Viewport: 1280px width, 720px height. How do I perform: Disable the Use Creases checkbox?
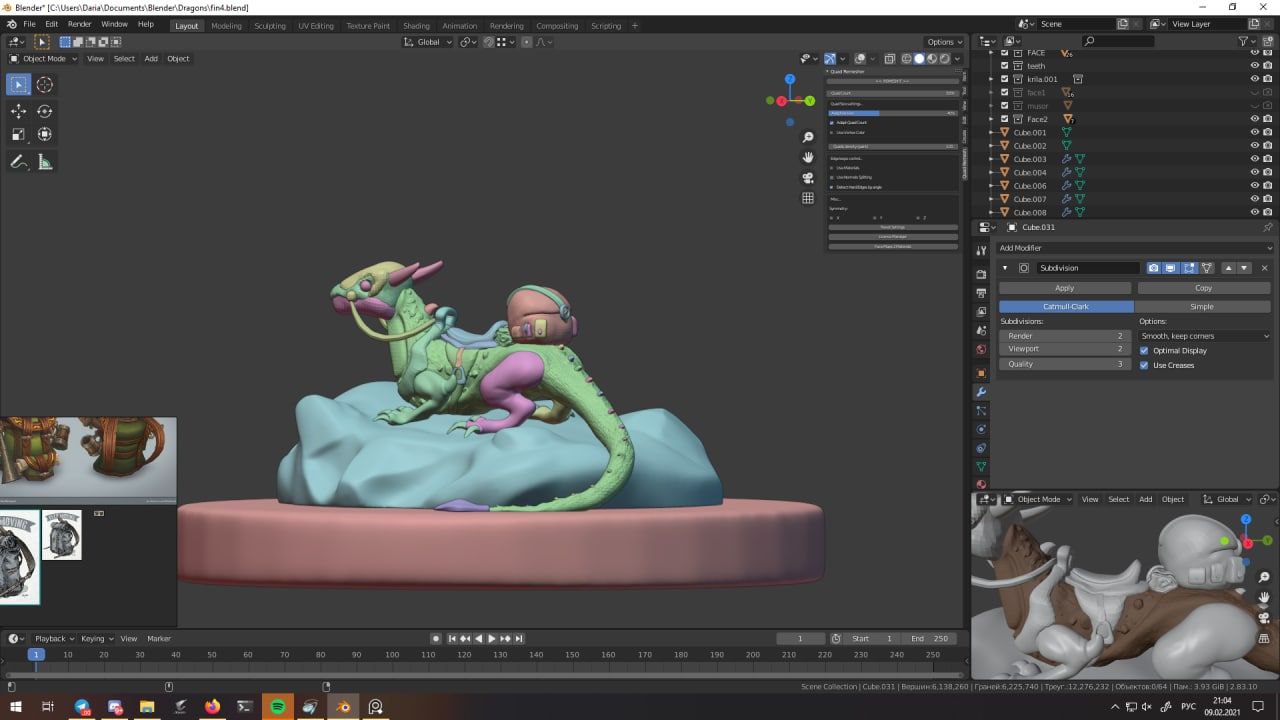pos(1144,365)
